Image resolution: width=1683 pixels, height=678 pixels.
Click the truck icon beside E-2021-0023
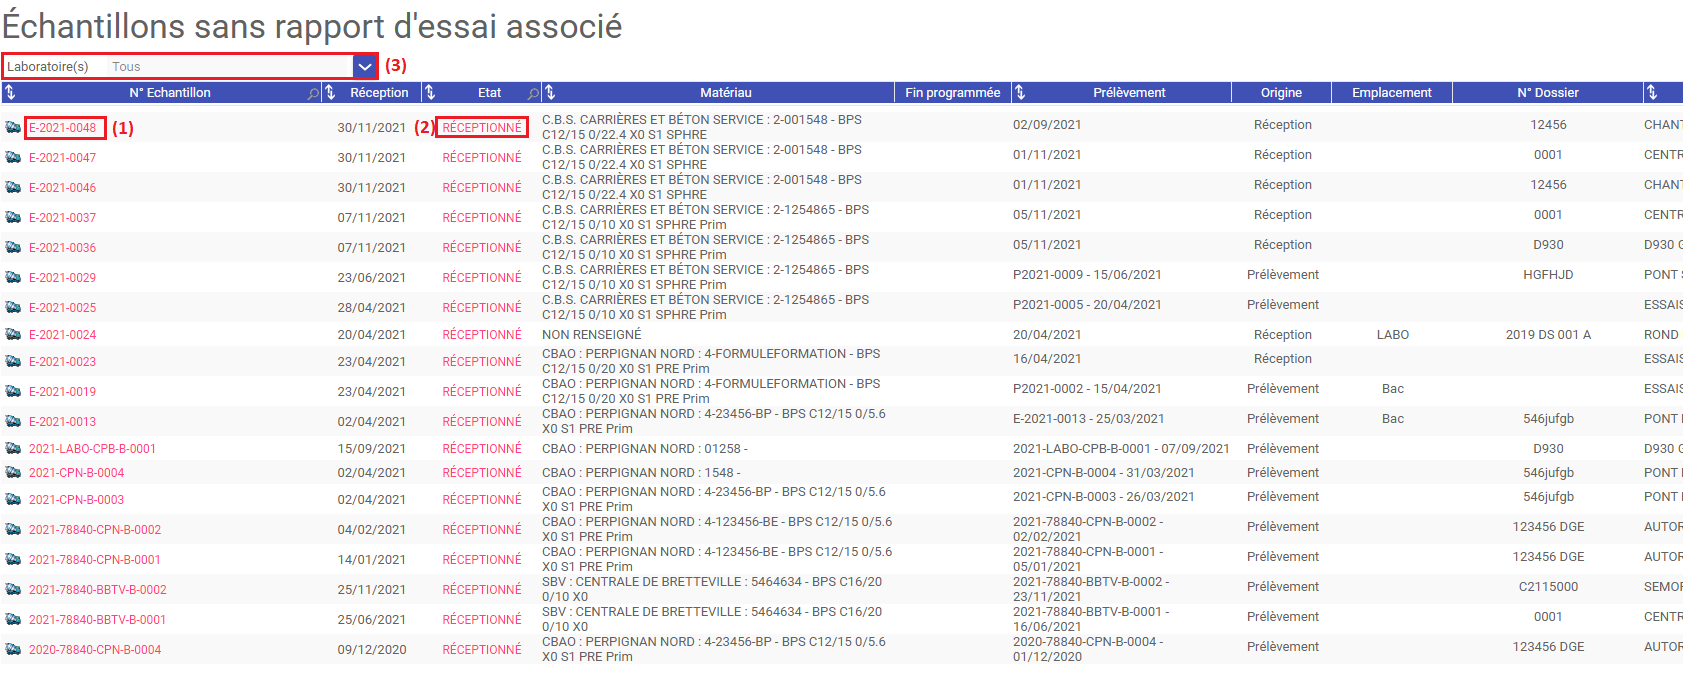[13, 361]
